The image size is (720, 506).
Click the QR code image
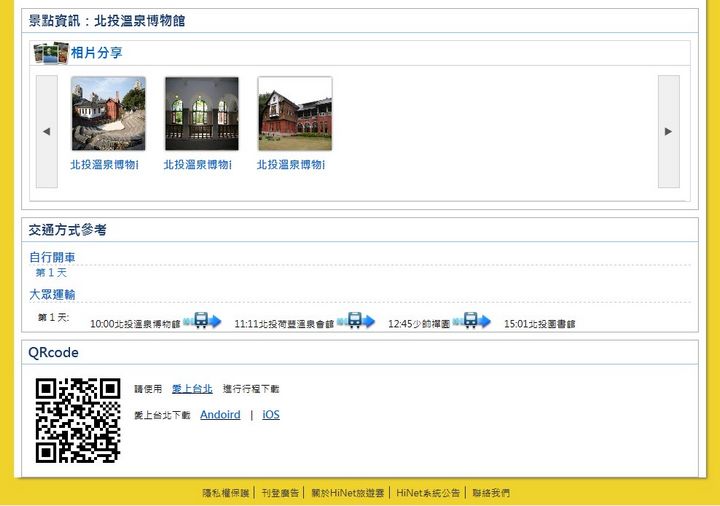pos(78,420)
